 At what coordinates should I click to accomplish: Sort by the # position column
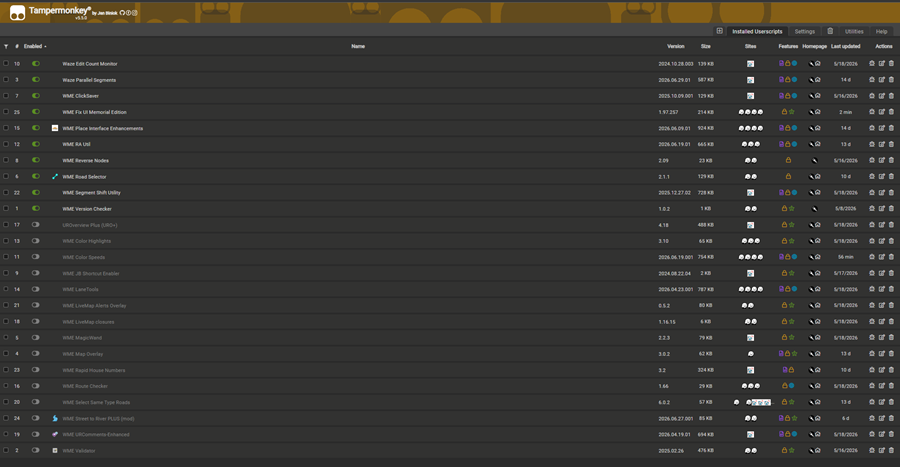[x=17, y=46]
